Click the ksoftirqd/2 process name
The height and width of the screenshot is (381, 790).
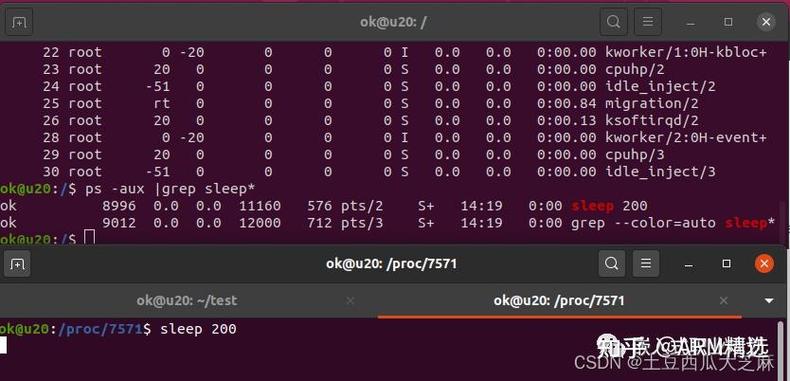click(652, 121)
